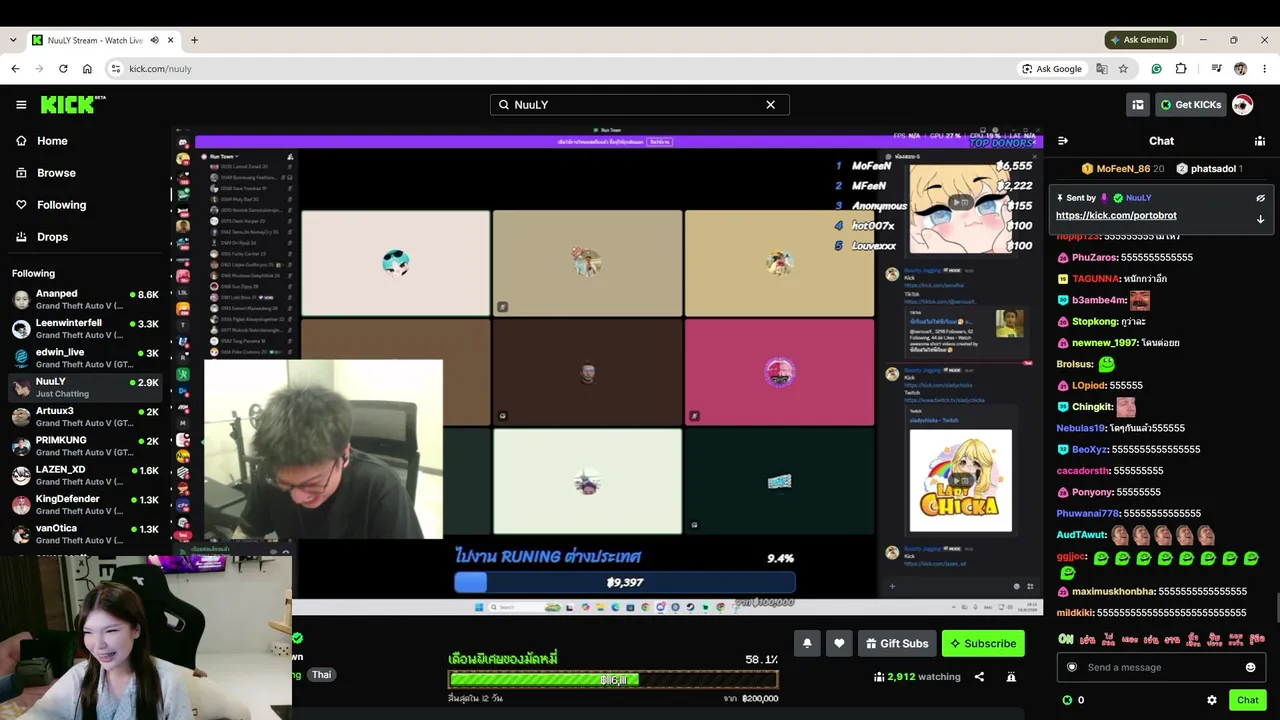The width and height of the screenshot is (1280, 720).
Task: Share the stream
Action: pyautogui.click(x=979, y=677)
